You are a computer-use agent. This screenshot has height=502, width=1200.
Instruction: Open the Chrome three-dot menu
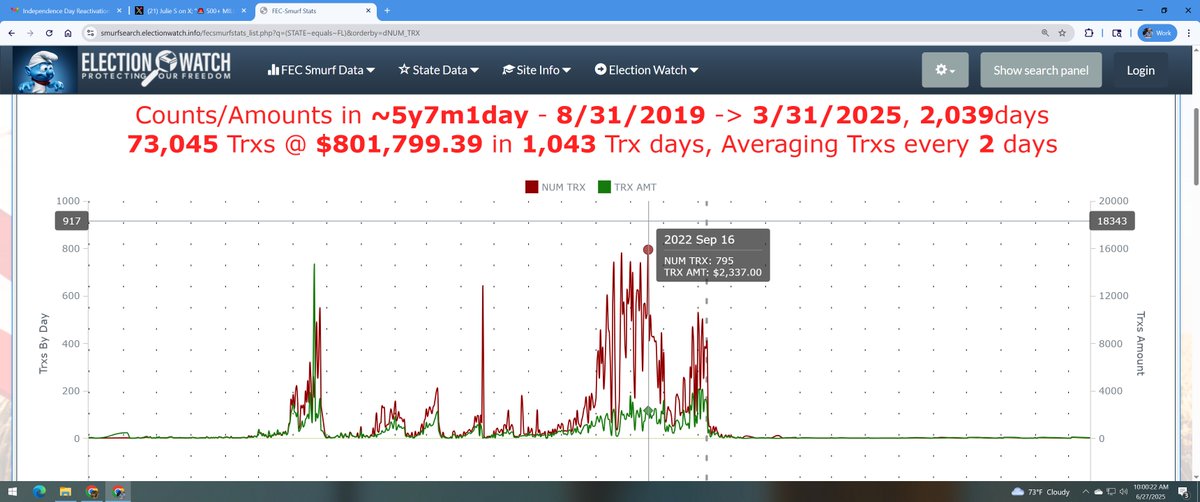click(1187, 32)
